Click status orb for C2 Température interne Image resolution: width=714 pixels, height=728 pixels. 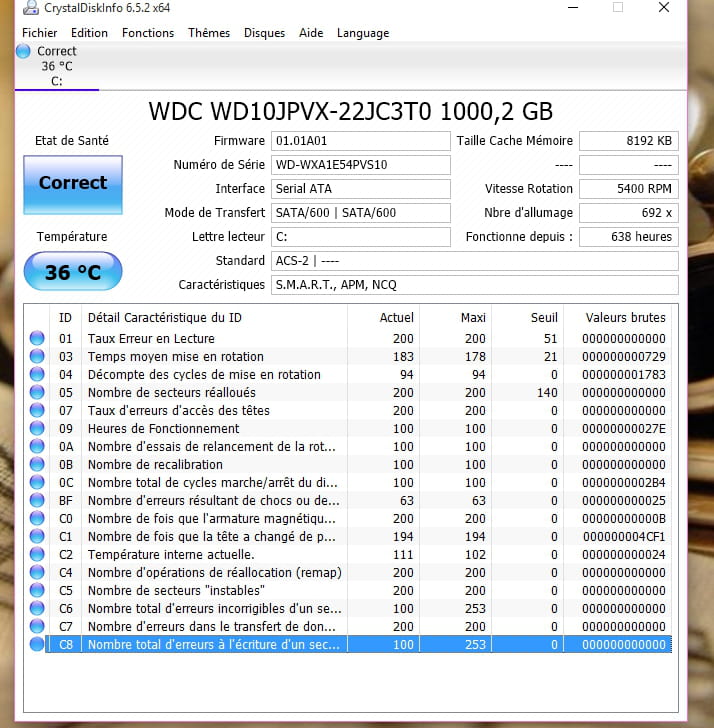click(37, 555)
